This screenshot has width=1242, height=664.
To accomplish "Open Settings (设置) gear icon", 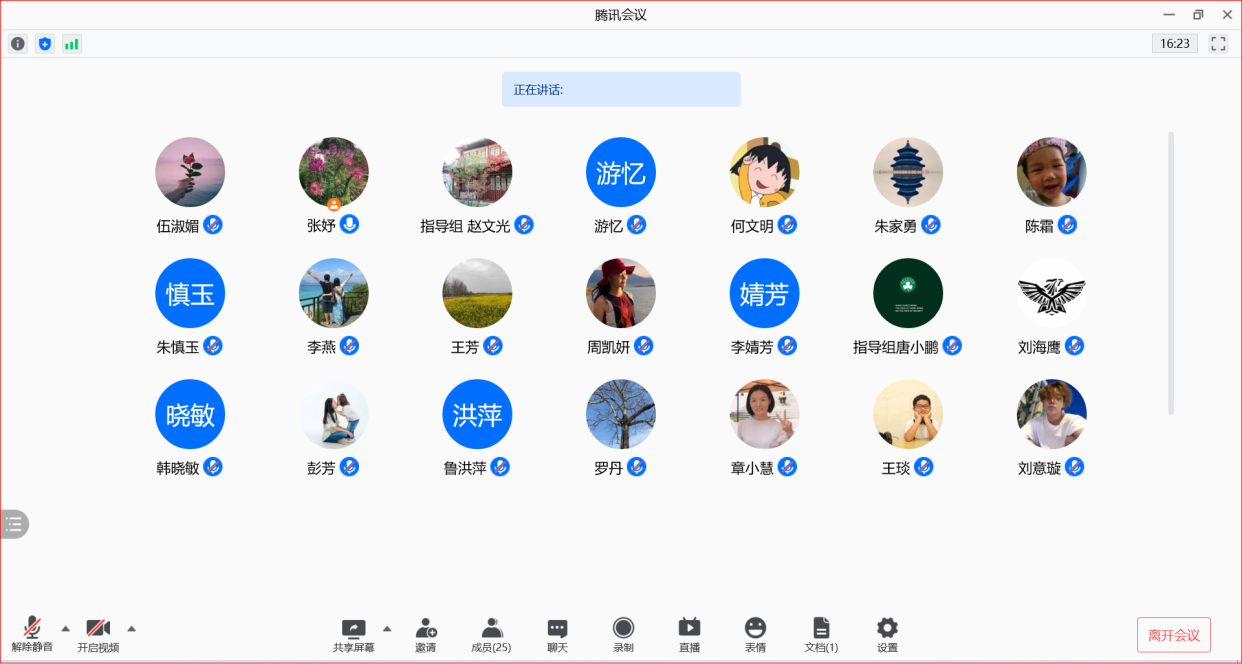I will [x=887, y=634].
